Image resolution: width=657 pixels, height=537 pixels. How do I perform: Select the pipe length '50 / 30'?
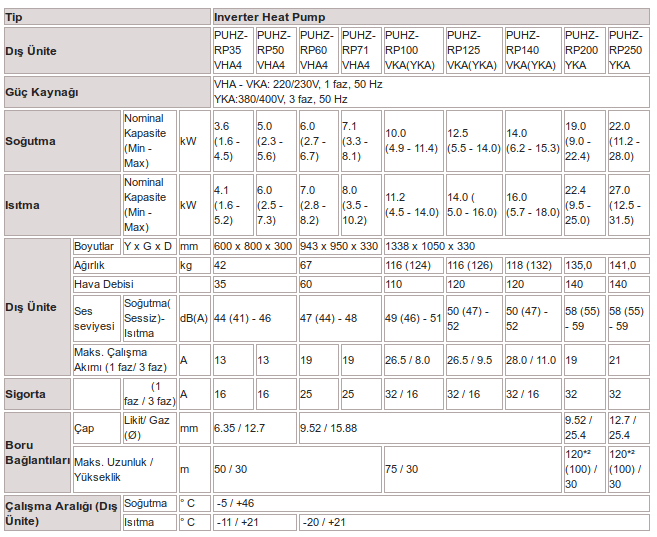(x=297, y=469)
